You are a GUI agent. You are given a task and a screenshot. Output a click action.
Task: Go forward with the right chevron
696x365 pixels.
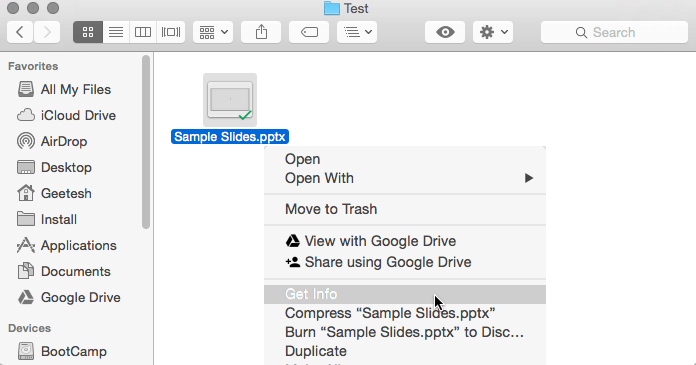[47, 32]
